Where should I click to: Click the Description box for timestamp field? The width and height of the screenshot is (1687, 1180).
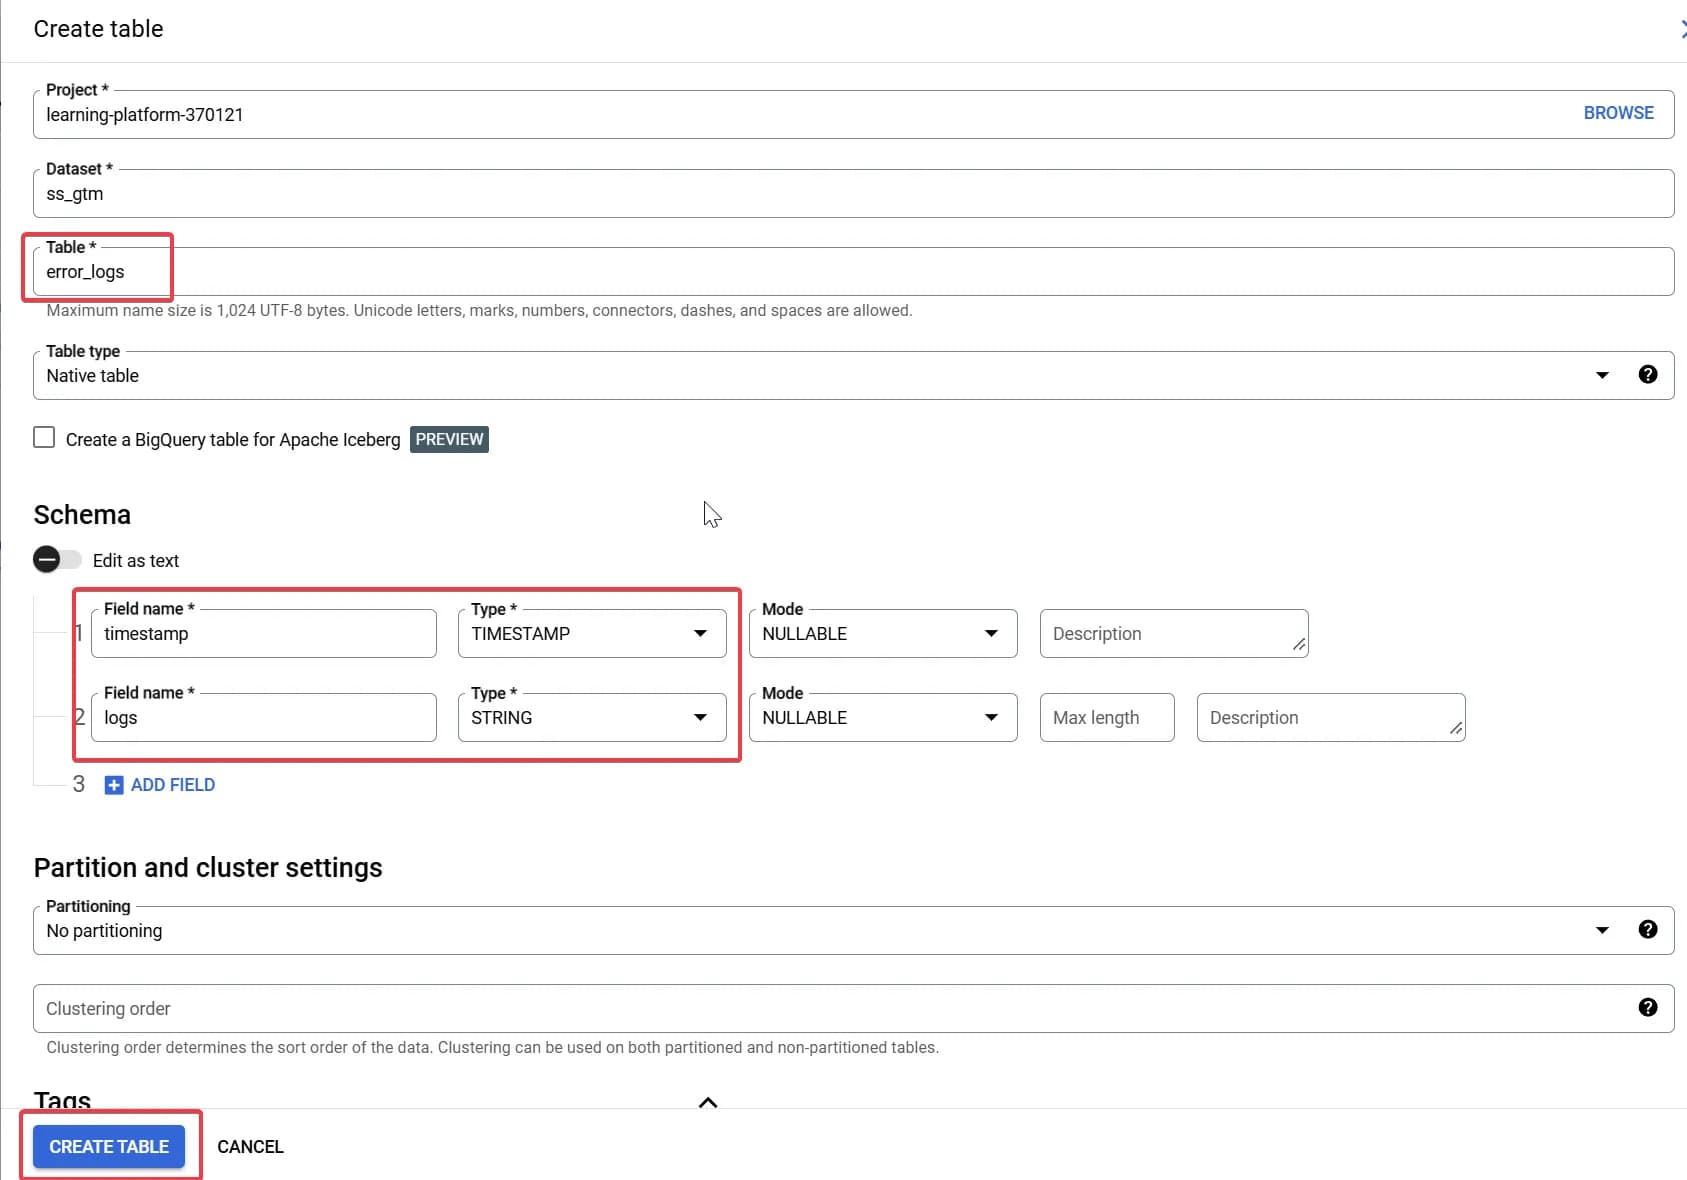pyautogui.click(x=1174, y=633)
